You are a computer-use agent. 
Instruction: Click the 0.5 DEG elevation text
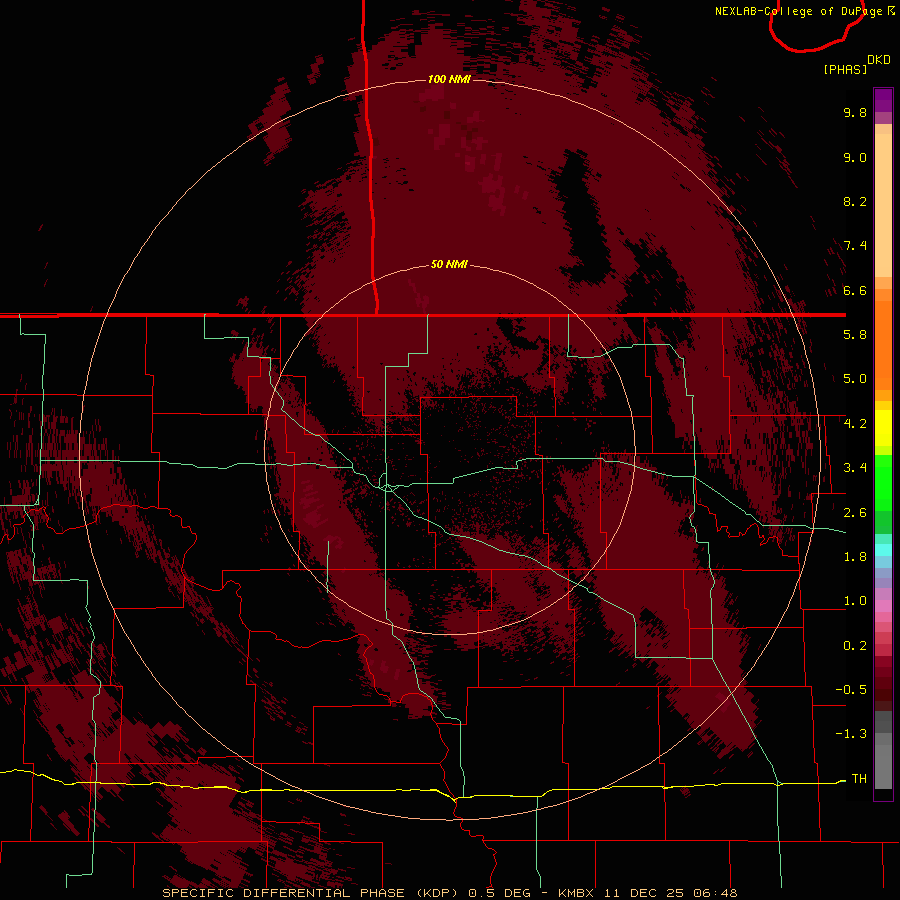coord(498,893)
